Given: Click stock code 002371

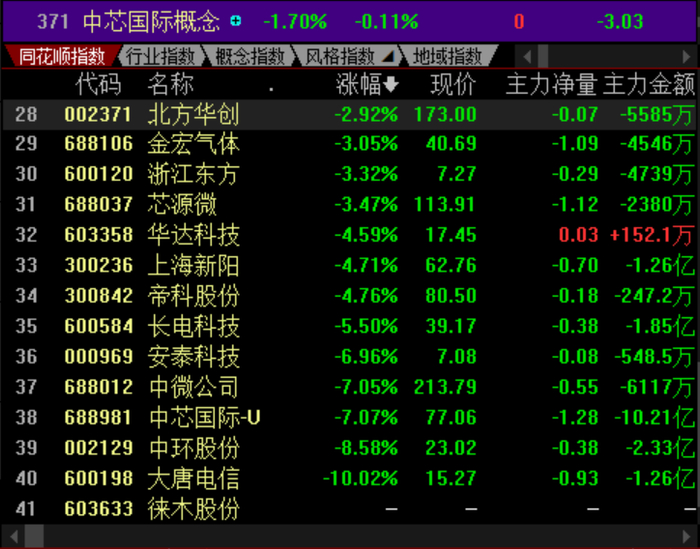Looking at the screenshot, I should coord(98,114).
